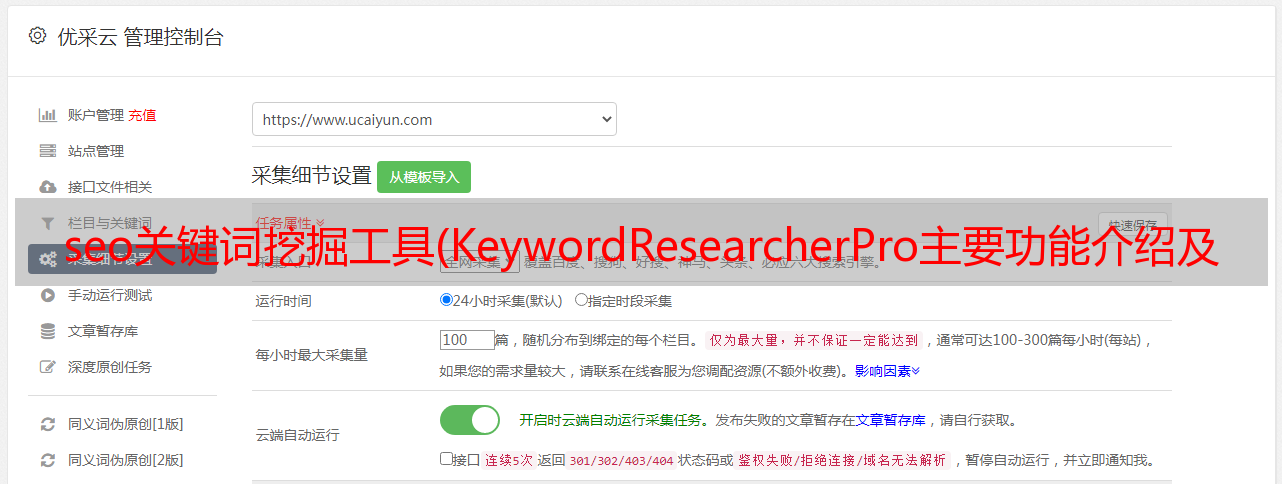The width and height of the screenshot is (1282, 484).
Task: Open the sidebar item 文章暂存库
Action: (103, 331)
